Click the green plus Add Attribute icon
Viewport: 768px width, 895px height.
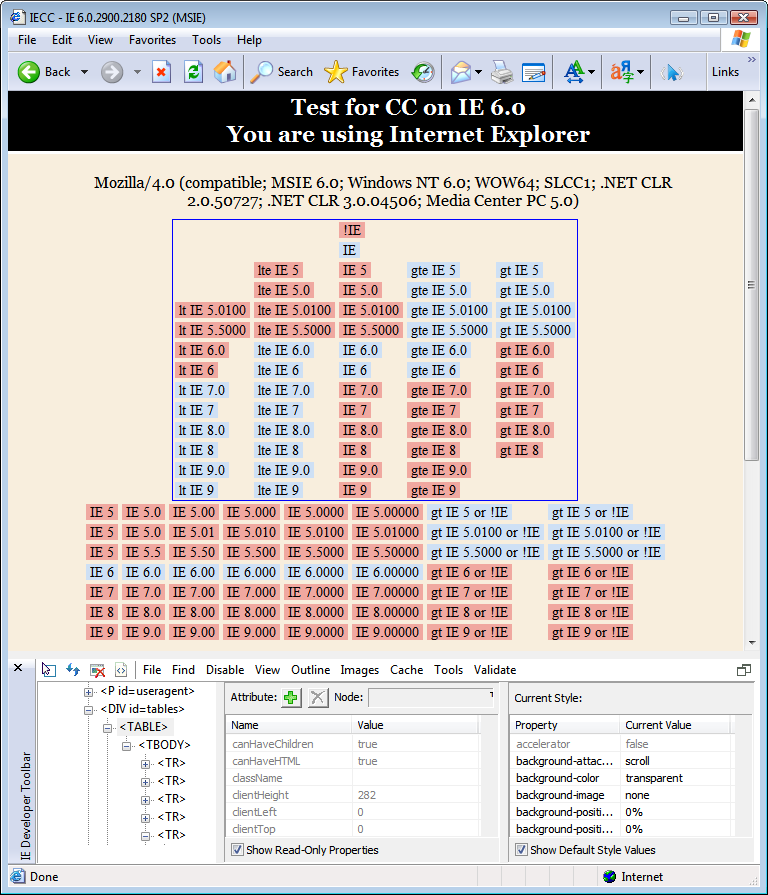pos(291,697)
